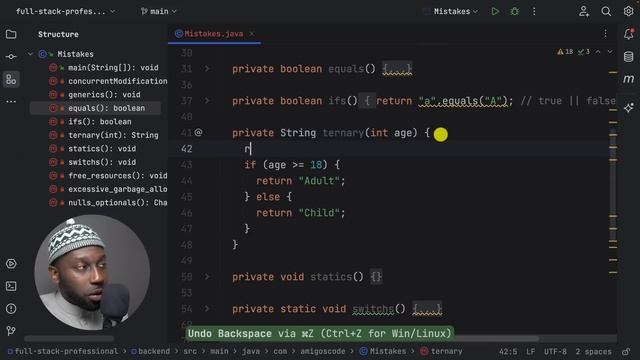Click Mistakes class breadcrumb
The width and height of the screenshot is (640, 360).
click(x=383, y=351)
